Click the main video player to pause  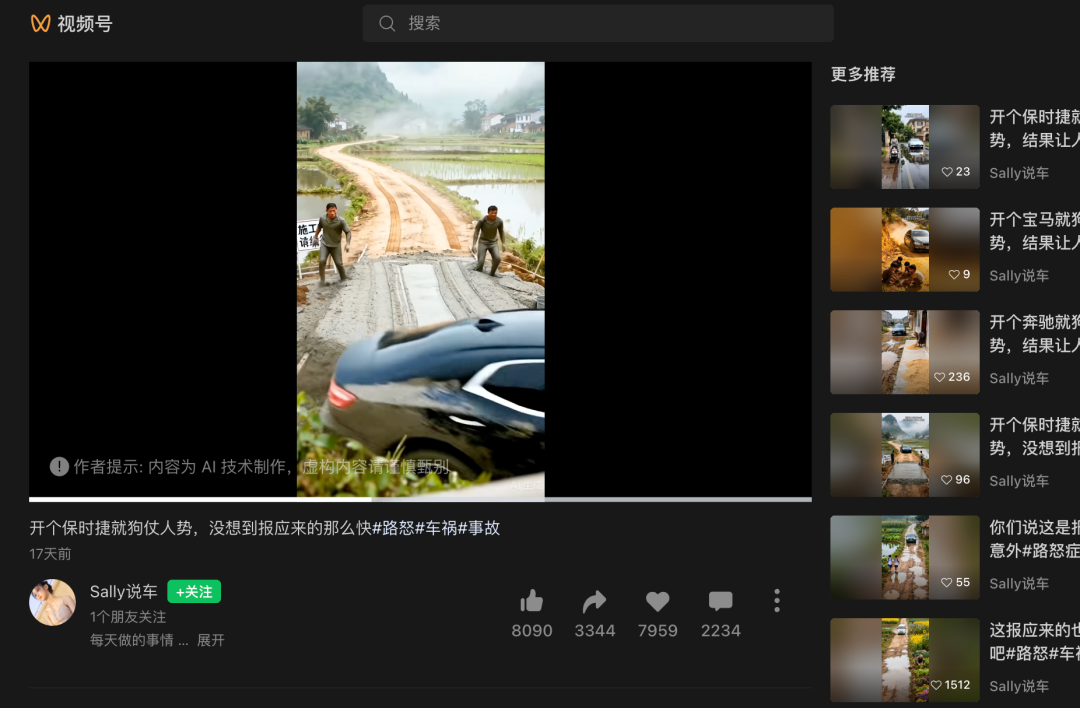420,280
